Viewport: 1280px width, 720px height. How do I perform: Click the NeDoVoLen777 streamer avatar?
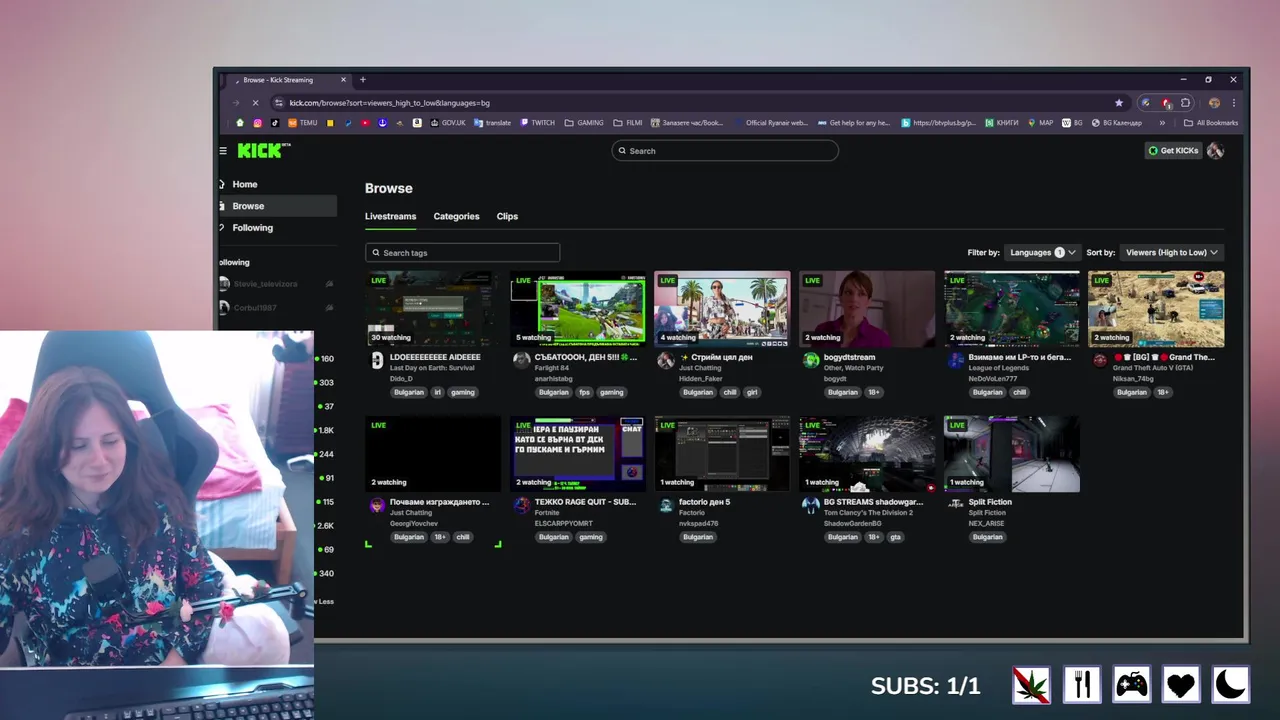pos(956,360)
